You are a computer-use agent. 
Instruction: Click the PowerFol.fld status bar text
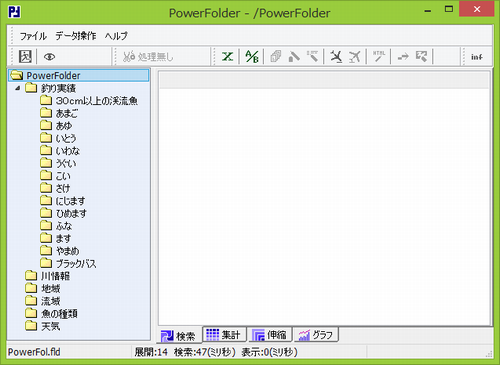(x=34, y=352)
